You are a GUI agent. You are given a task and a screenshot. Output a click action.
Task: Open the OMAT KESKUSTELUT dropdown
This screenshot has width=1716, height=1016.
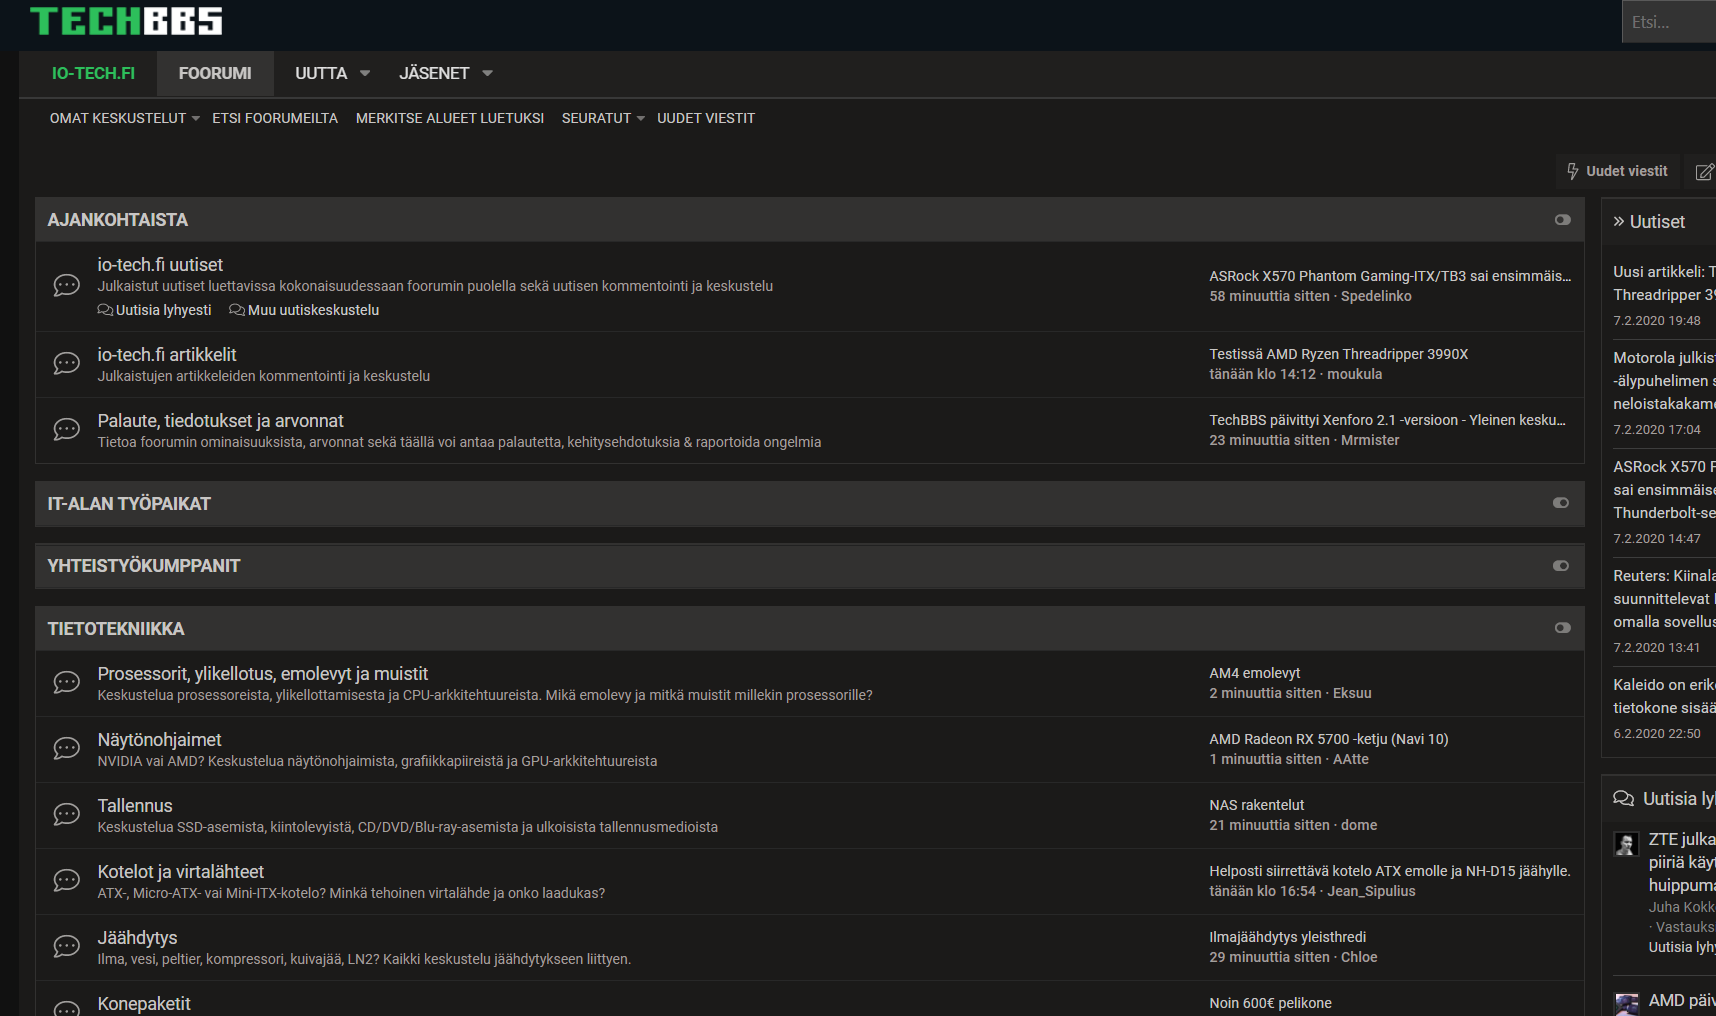(118, 118)
